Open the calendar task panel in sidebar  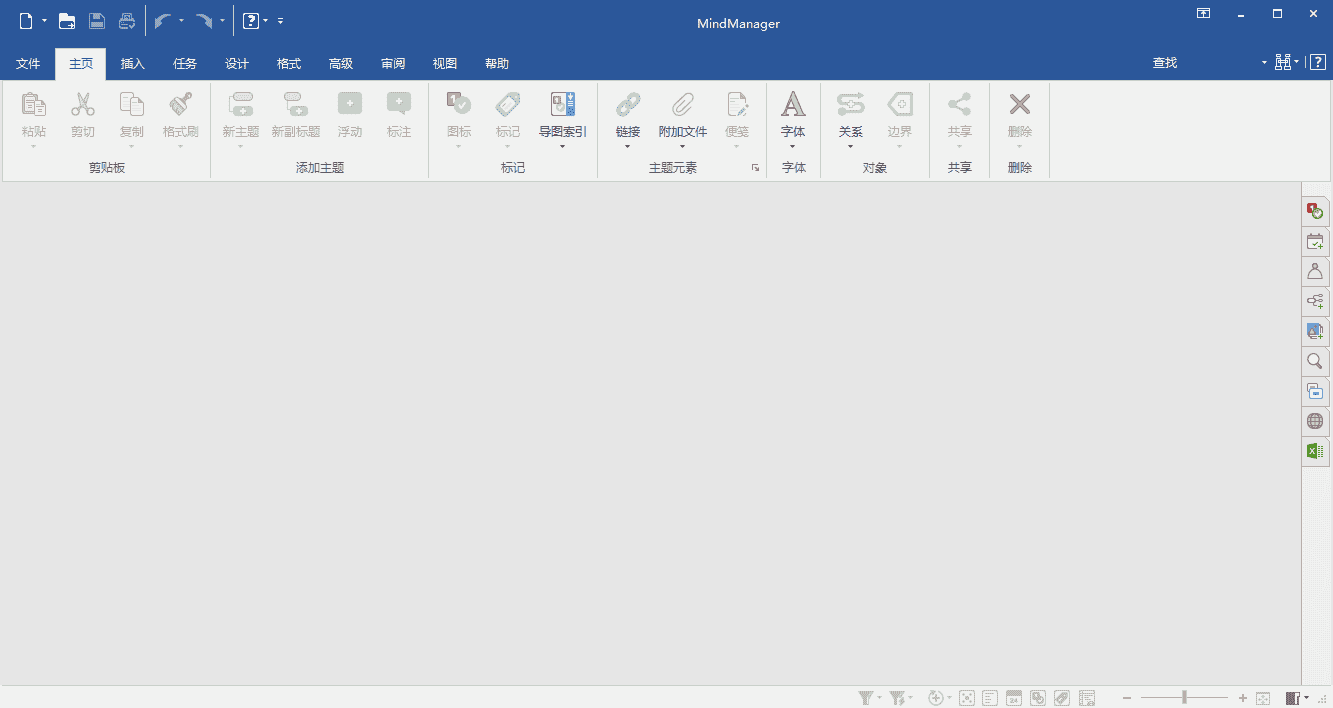click(x=1315, y=242)
